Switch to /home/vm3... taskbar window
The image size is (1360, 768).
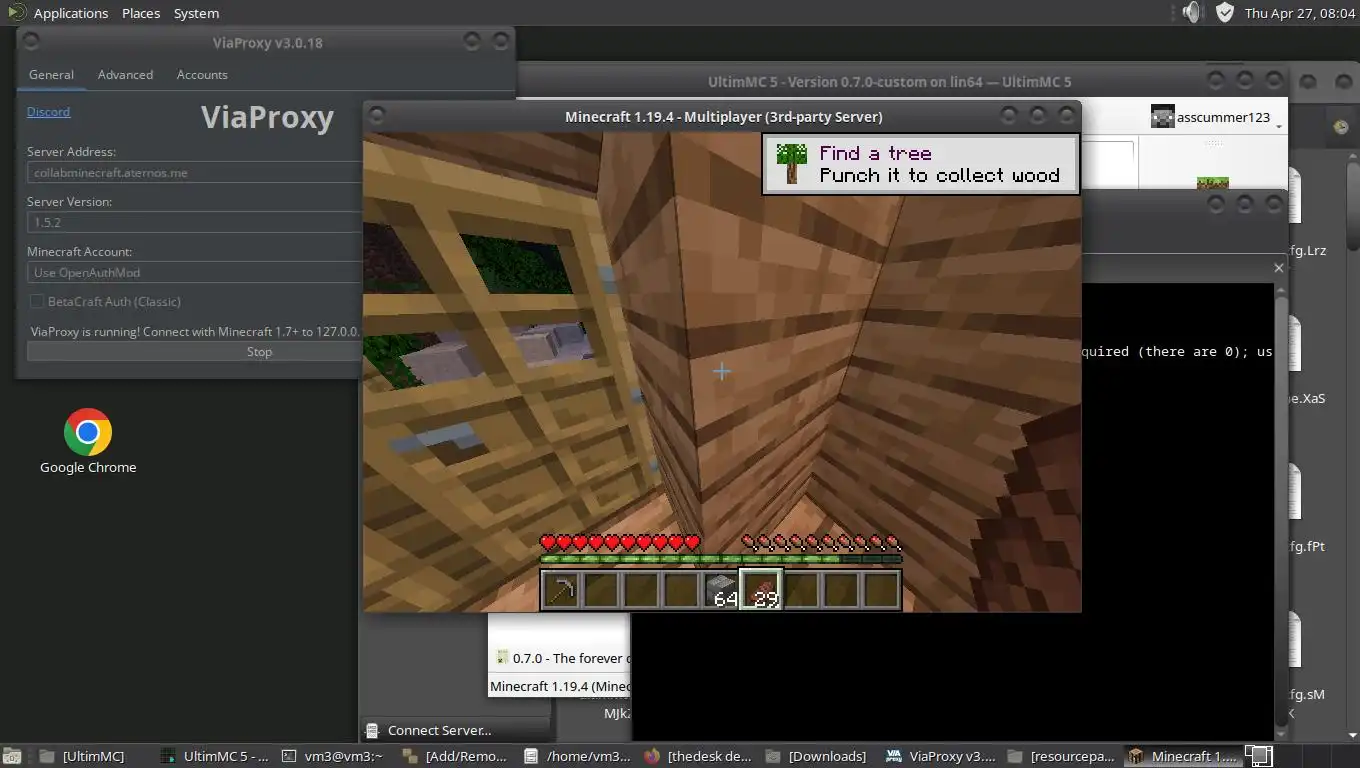[577, 756]
